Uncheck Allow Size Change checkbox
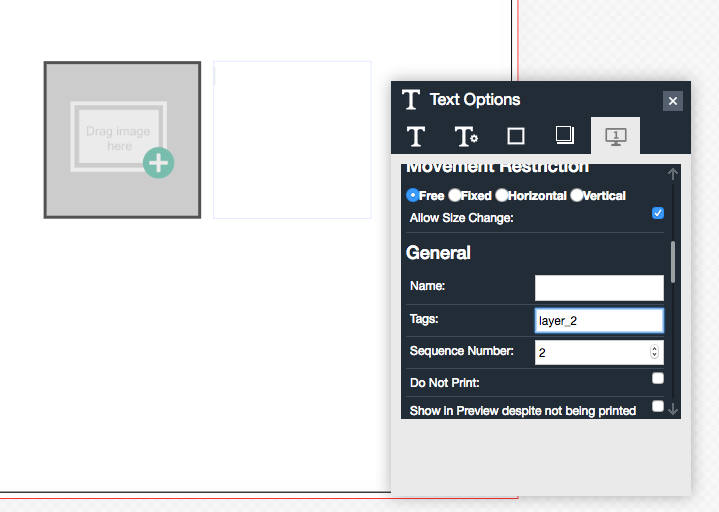The image size is (719, 512). pyautogui.click(x=658, y=213)
